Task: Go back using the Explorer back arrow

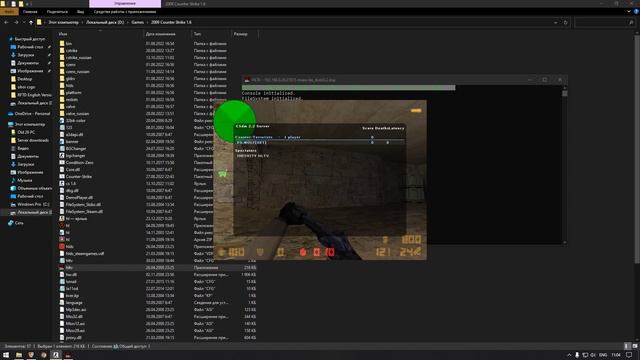Action: click(x=6, y=22)
